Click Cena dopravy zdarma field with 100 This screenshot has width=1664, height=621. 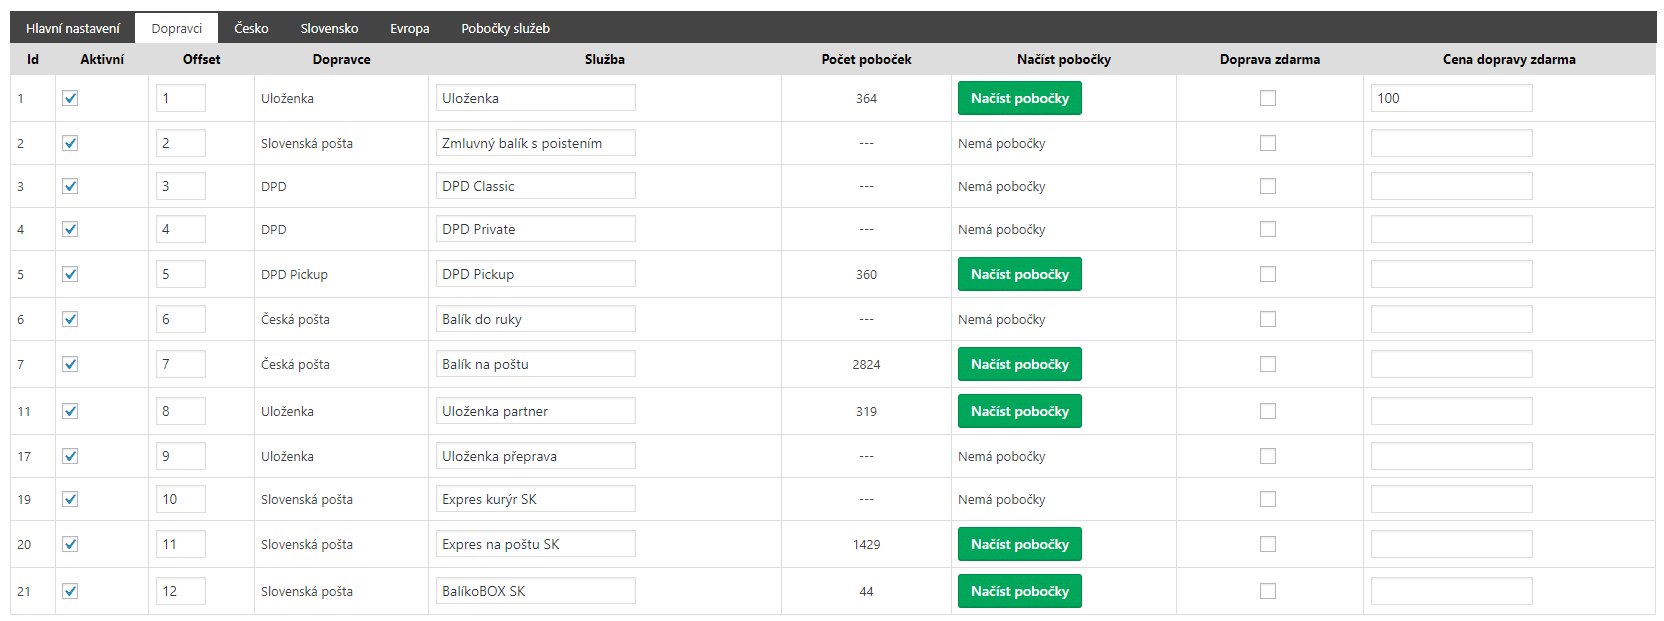click(1452, 98)
